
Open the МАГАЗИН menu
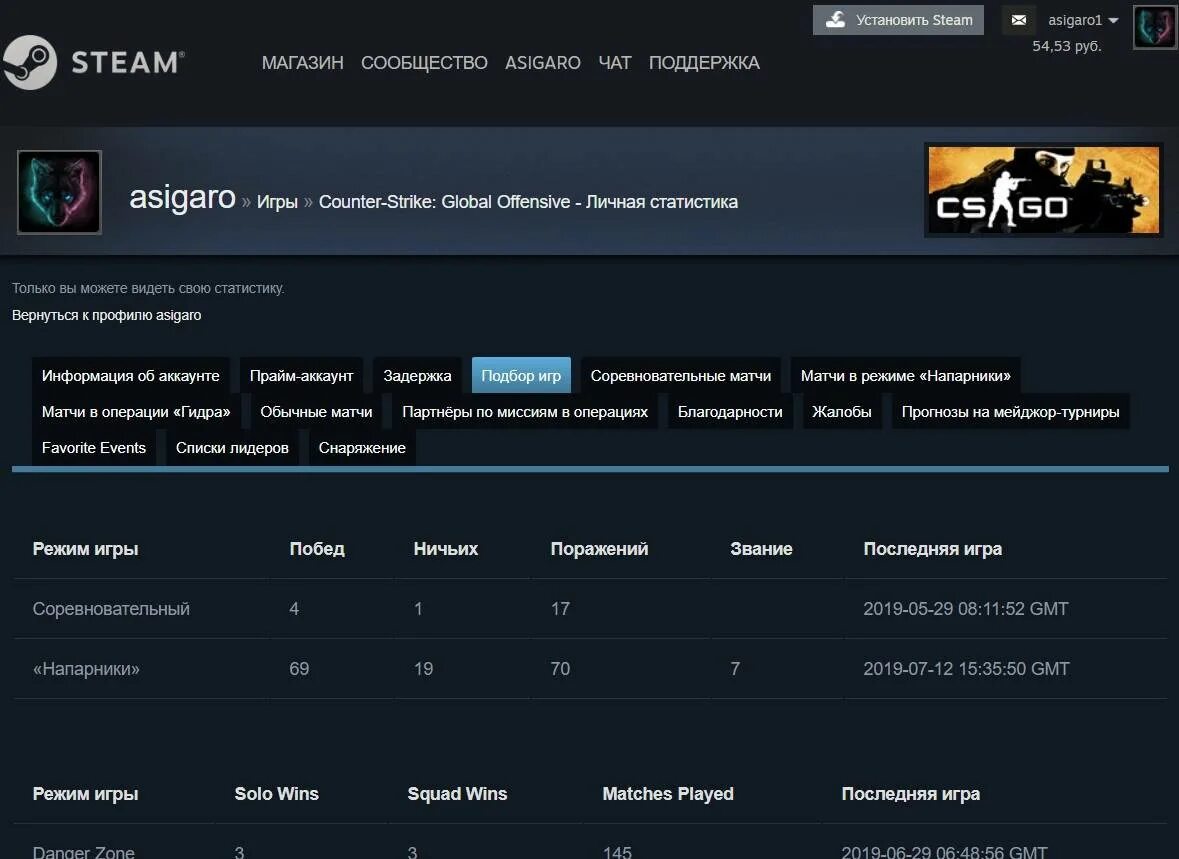pyautogui.click(x=302, y=63)
